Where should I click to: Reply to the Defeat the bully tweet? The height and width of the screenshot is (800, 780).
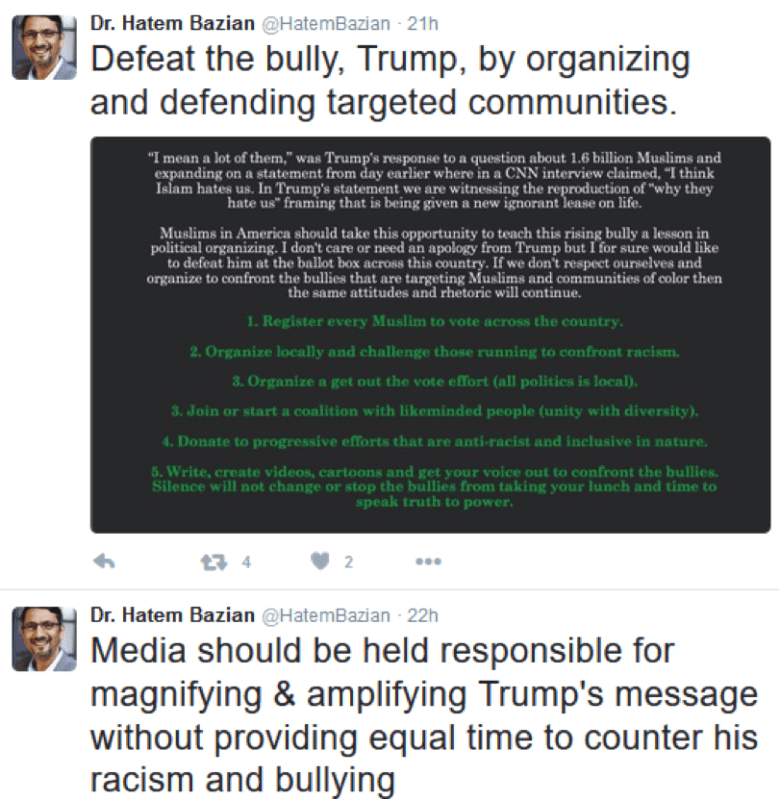[x=104, y=561]
